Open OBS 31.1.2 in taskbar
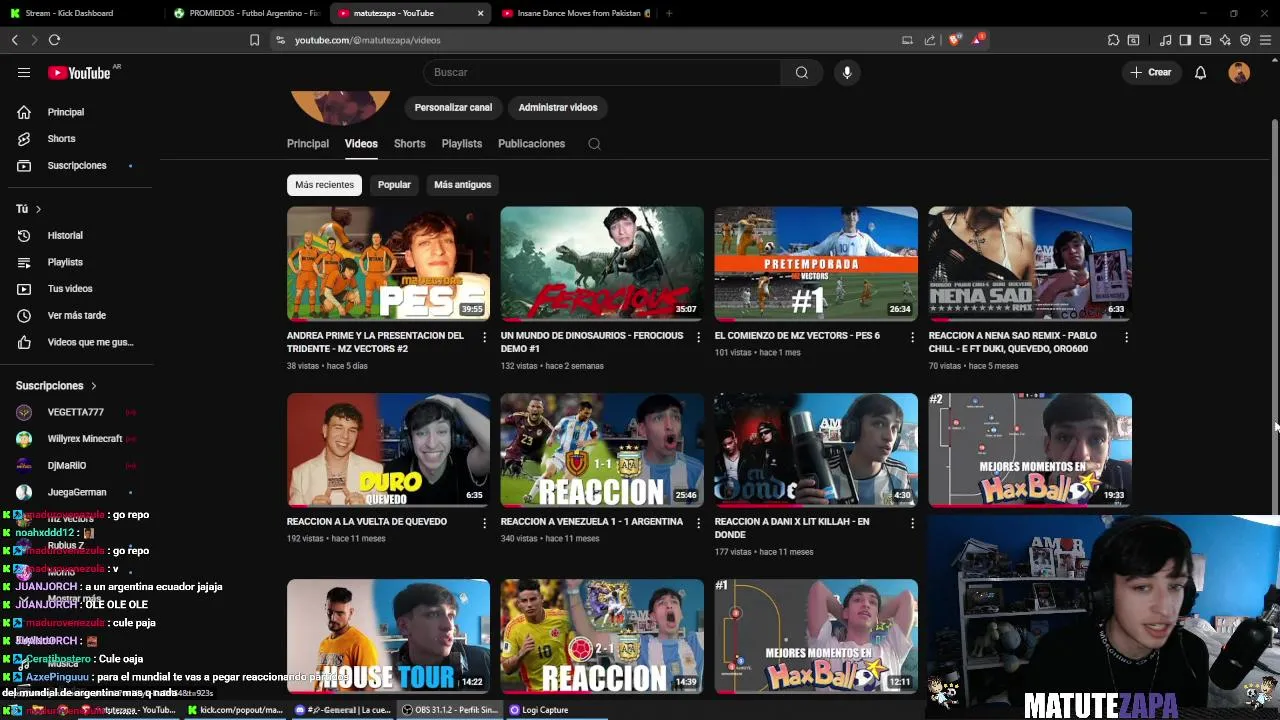The width and height of the screenshot is (1280, 720). (450, 710)
